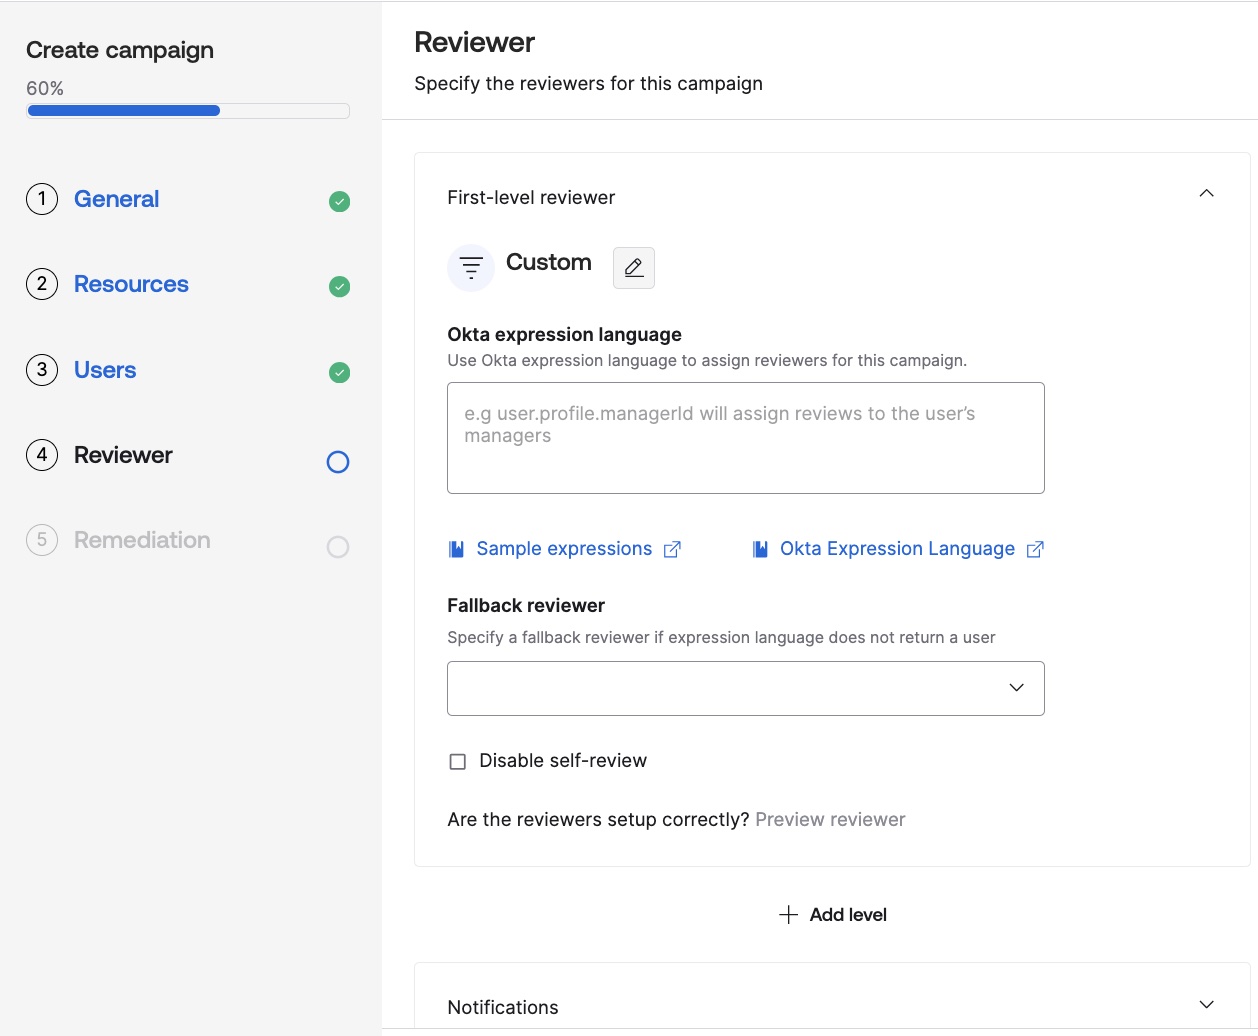This screenshot has width=1258, height=1036.
Task: Click step number 3 circle
Action: click(42, 370)
